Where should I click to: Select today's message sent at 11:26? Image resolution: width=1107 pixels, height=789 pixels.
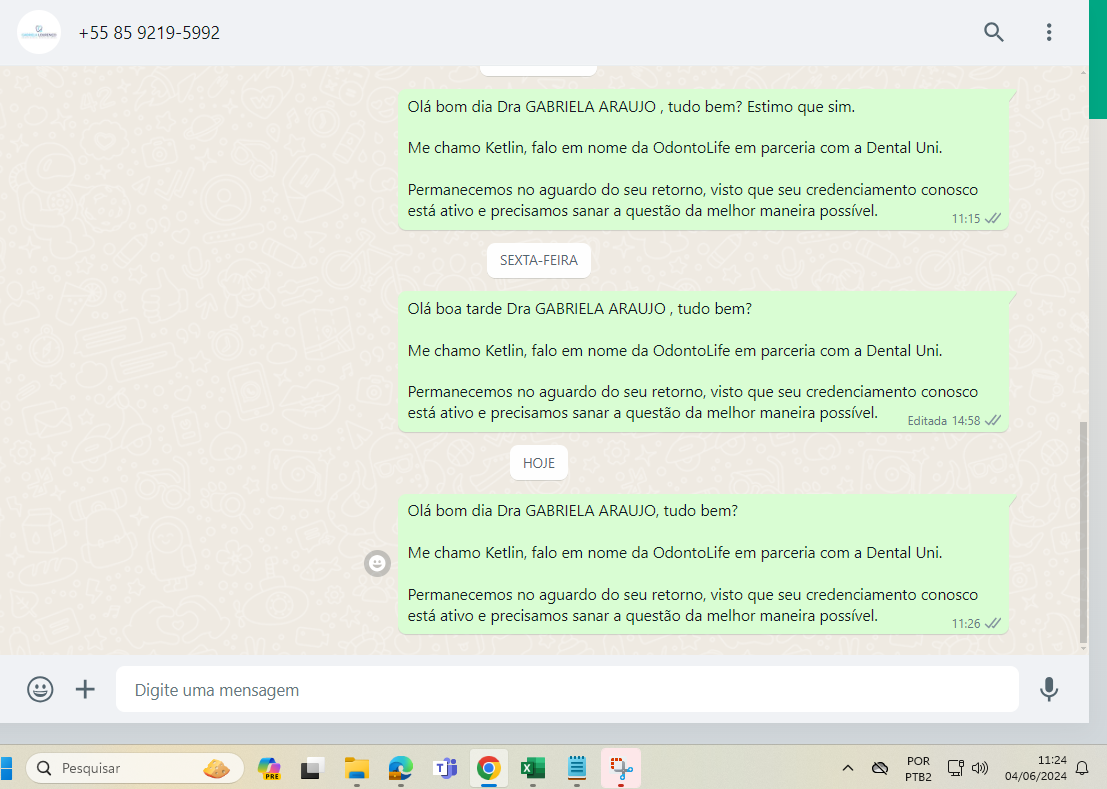pos(703,564)
